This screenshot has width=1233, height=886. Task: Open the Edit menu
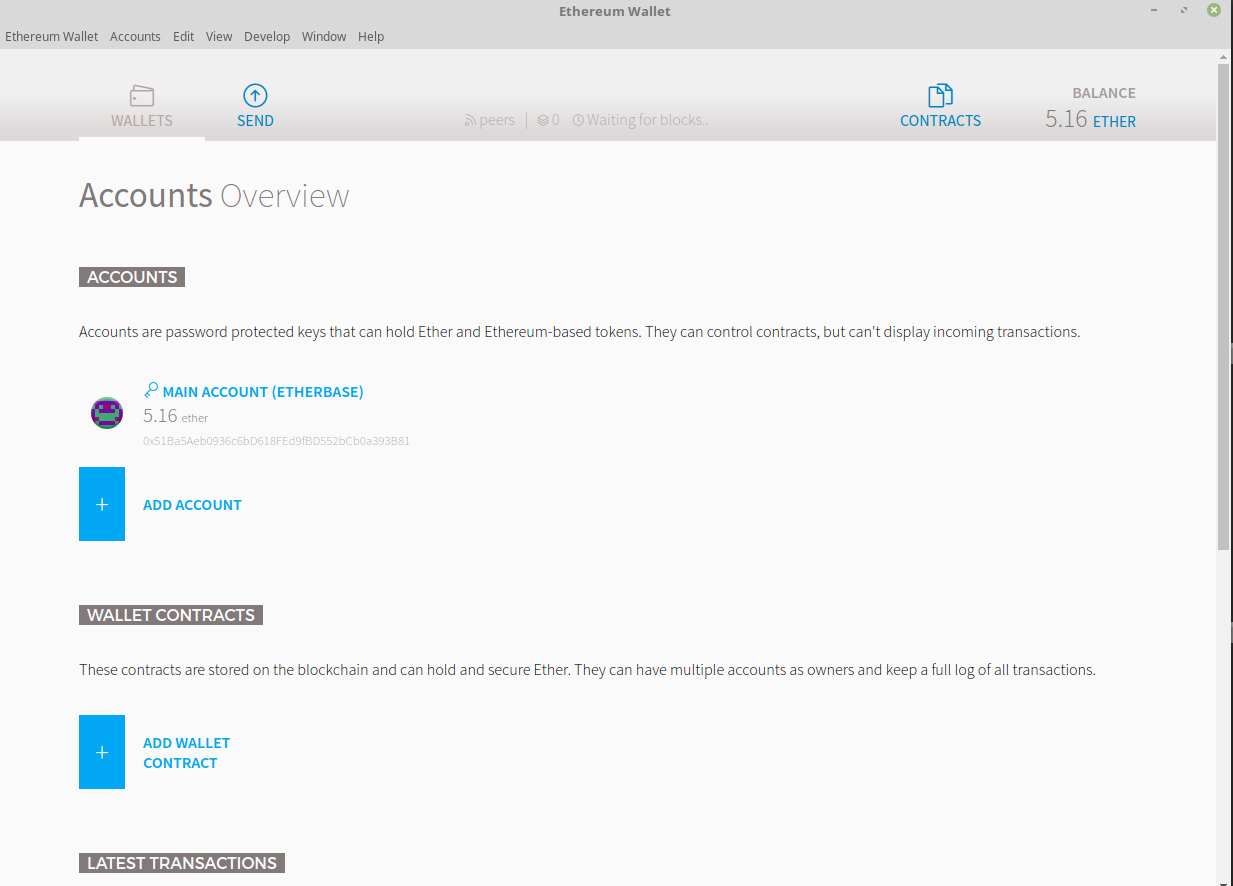[x=183, y=36]
